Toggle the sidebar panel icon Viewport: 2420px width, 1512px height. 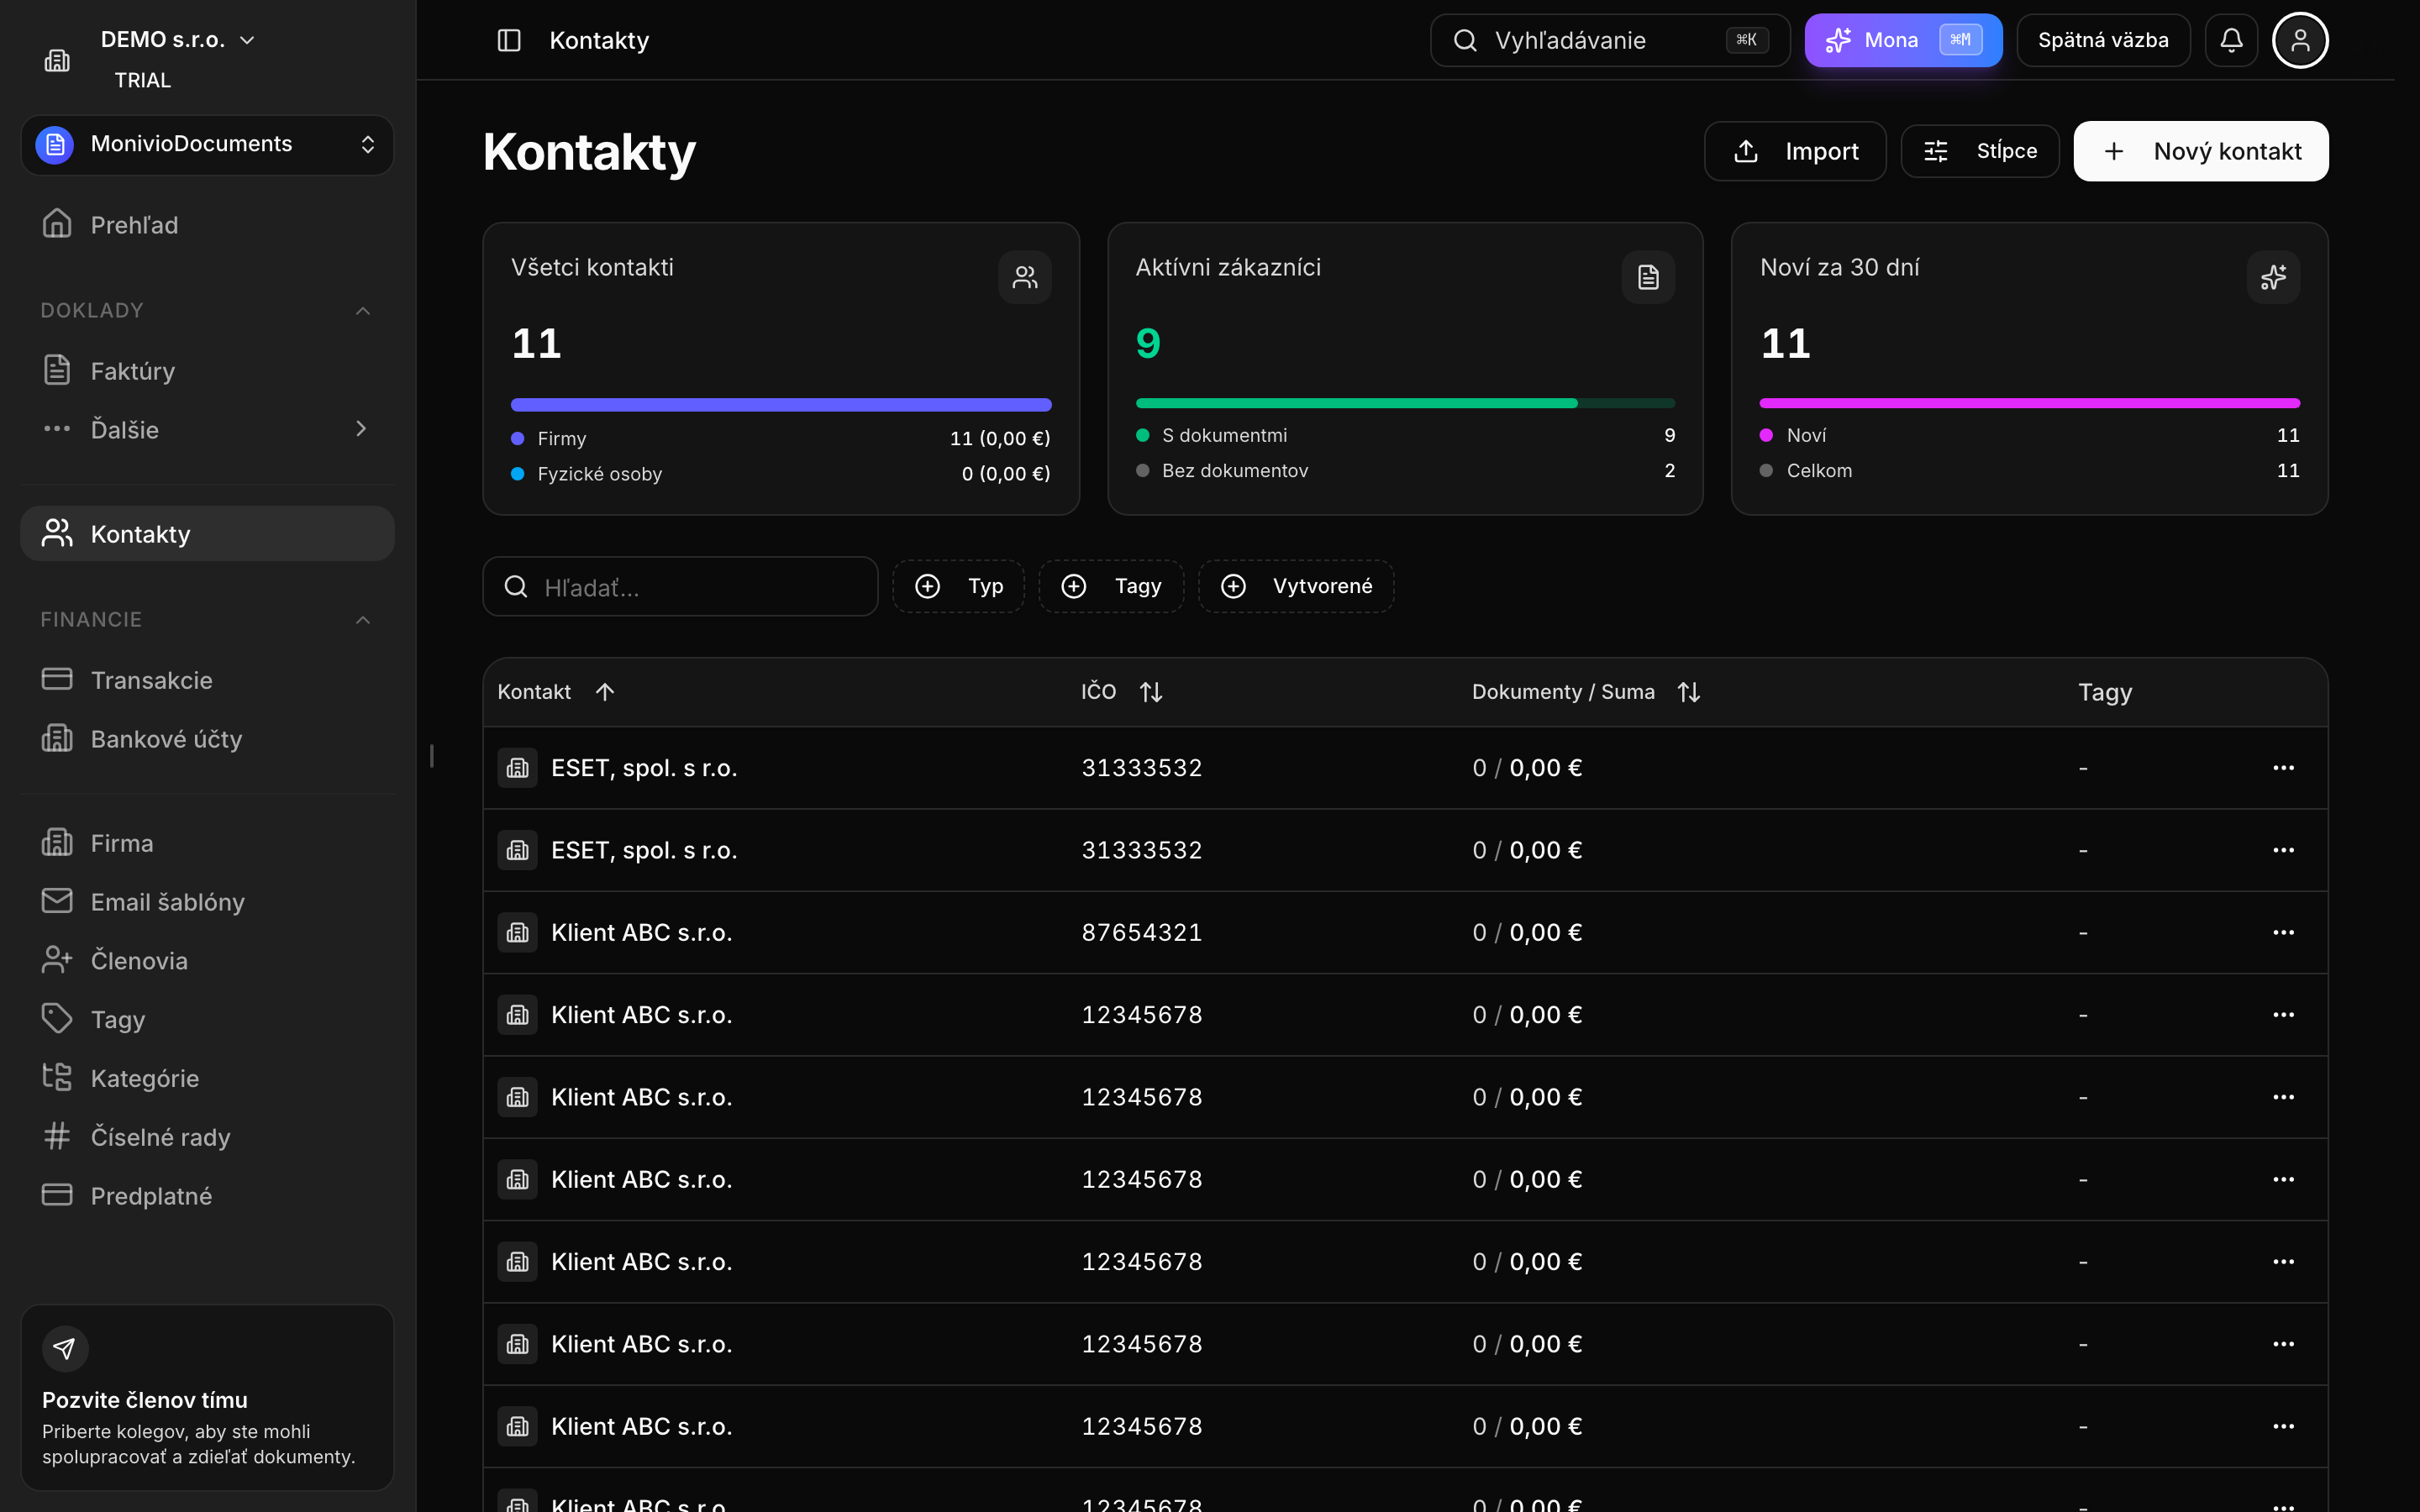[509, 40]
